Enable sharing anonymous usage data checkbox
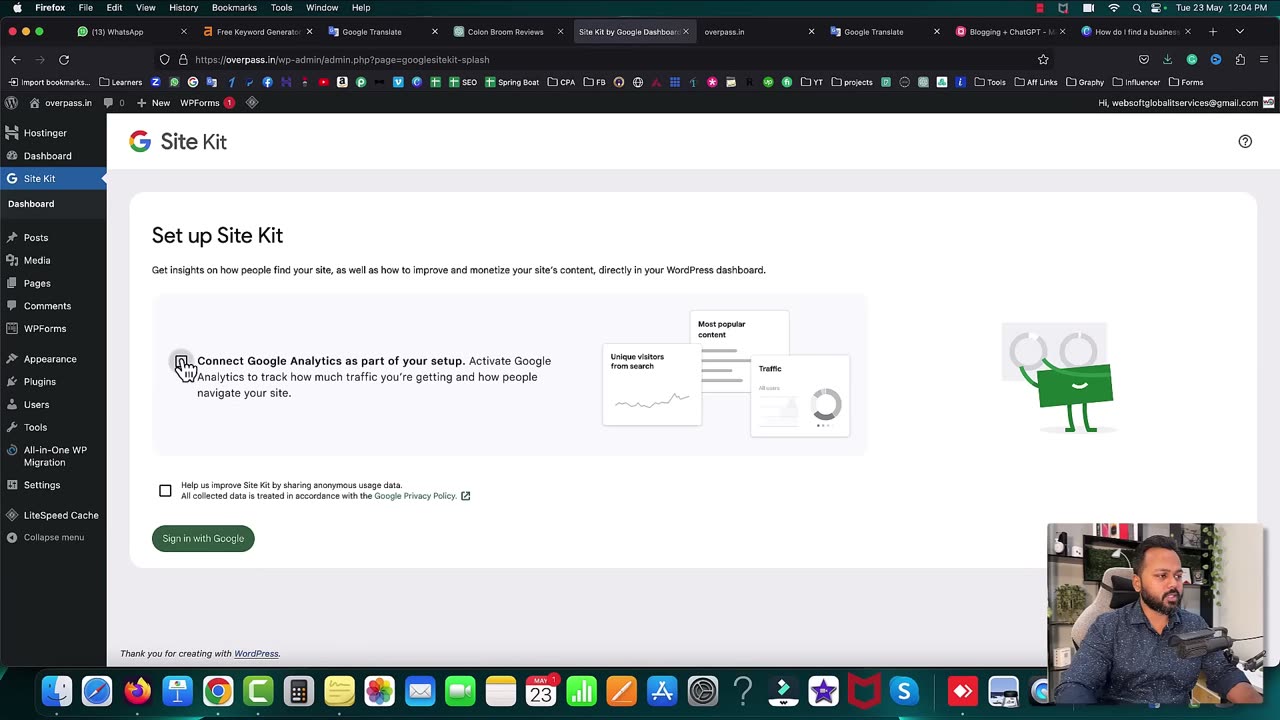 (165, 490)
